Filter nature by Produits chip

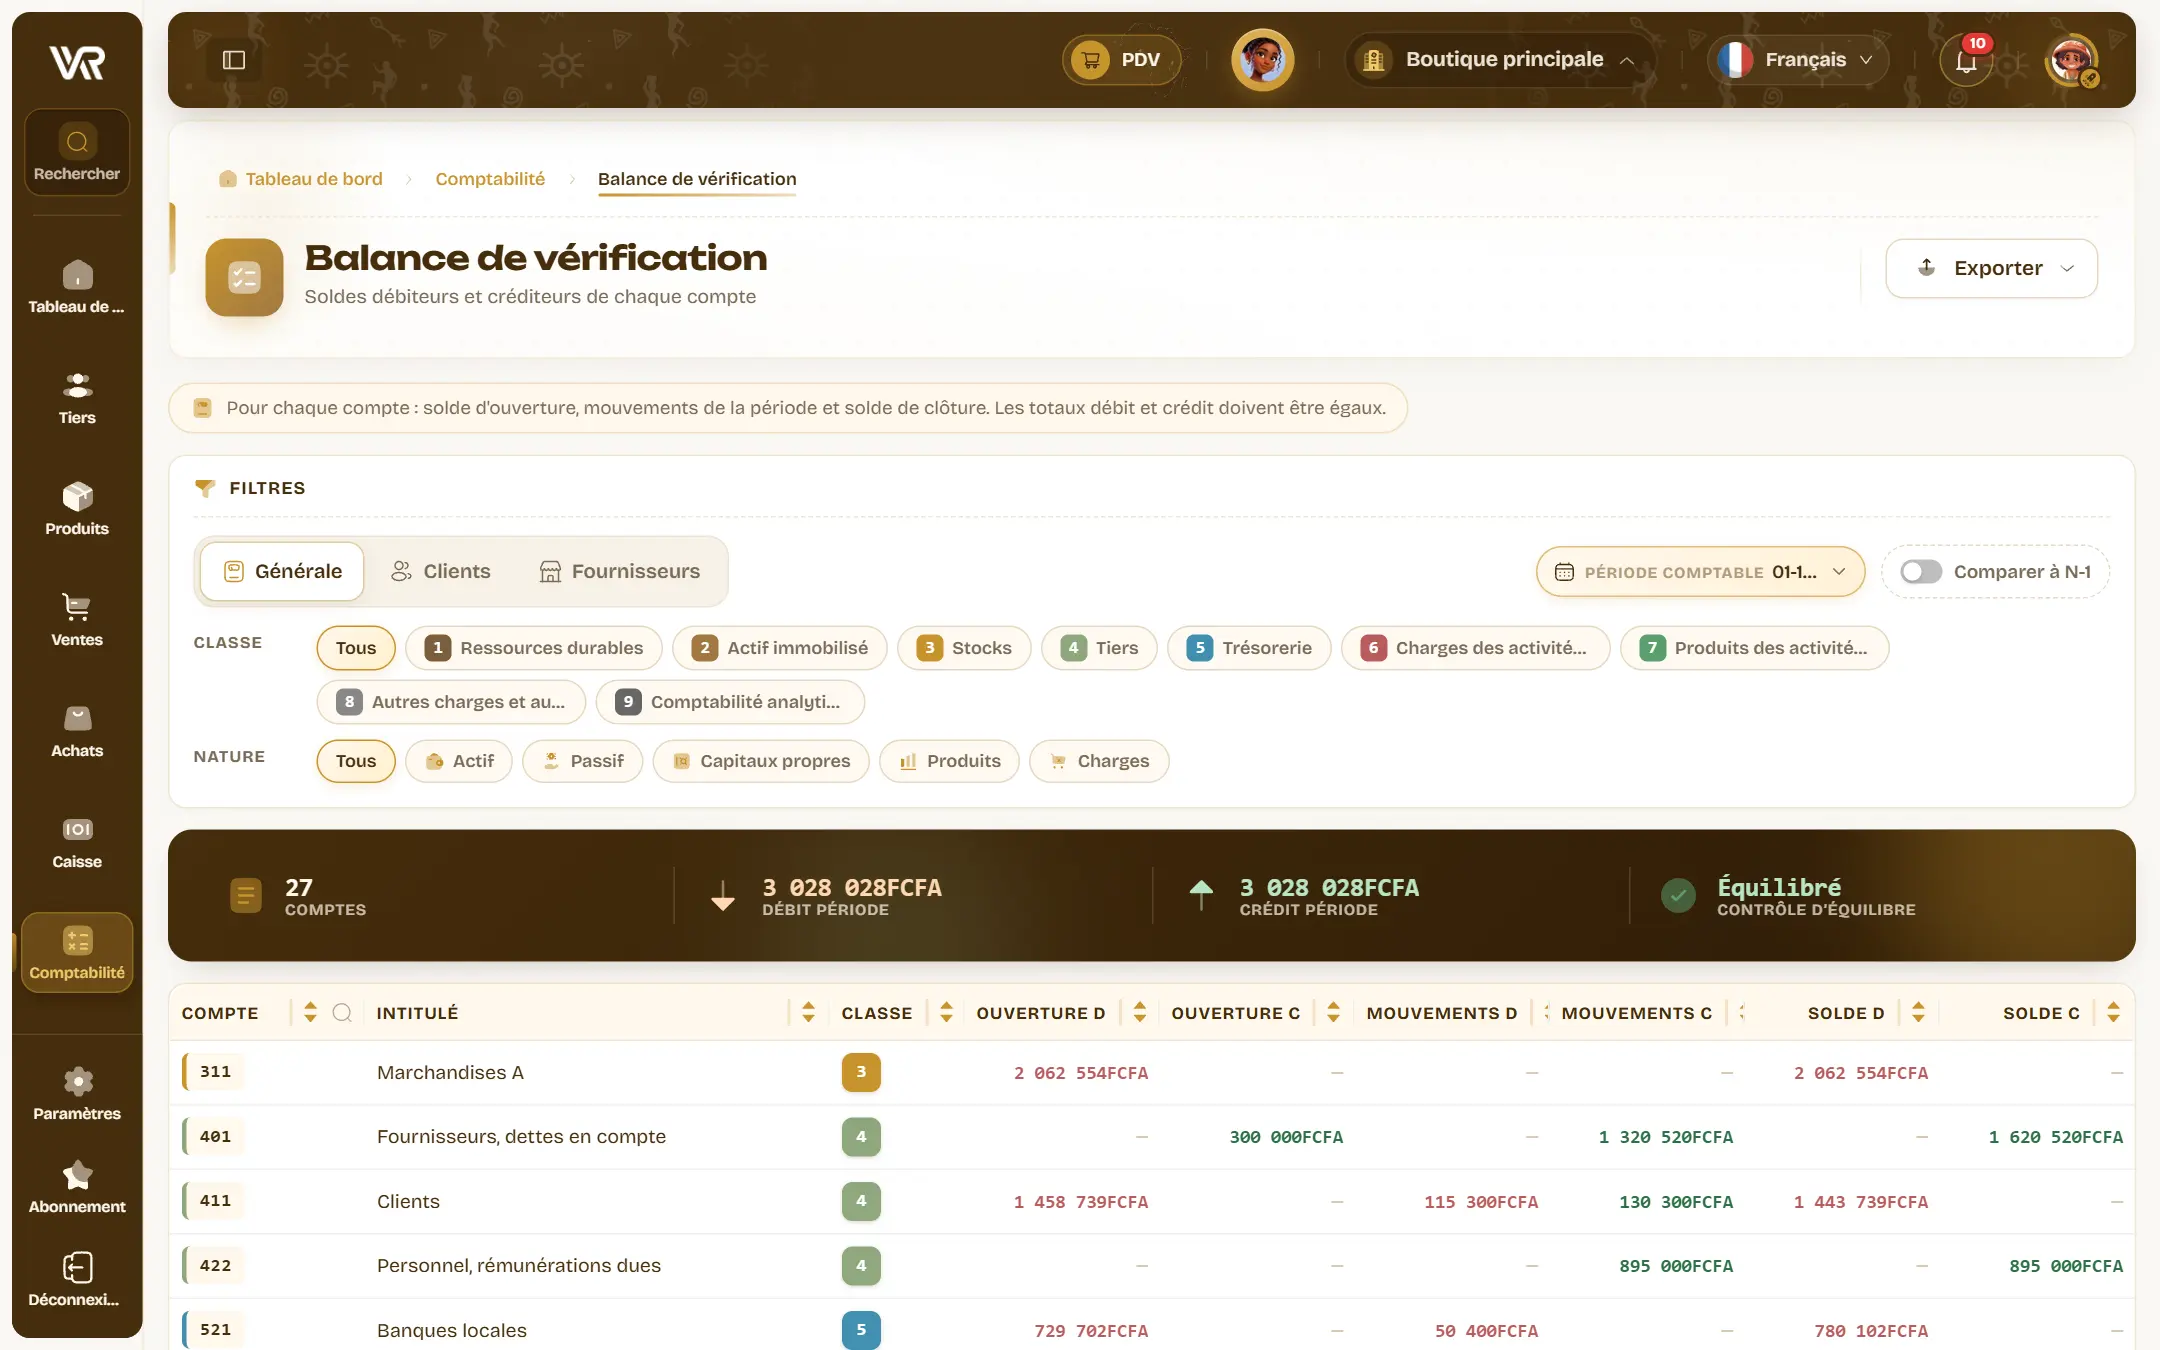(949, 761)
